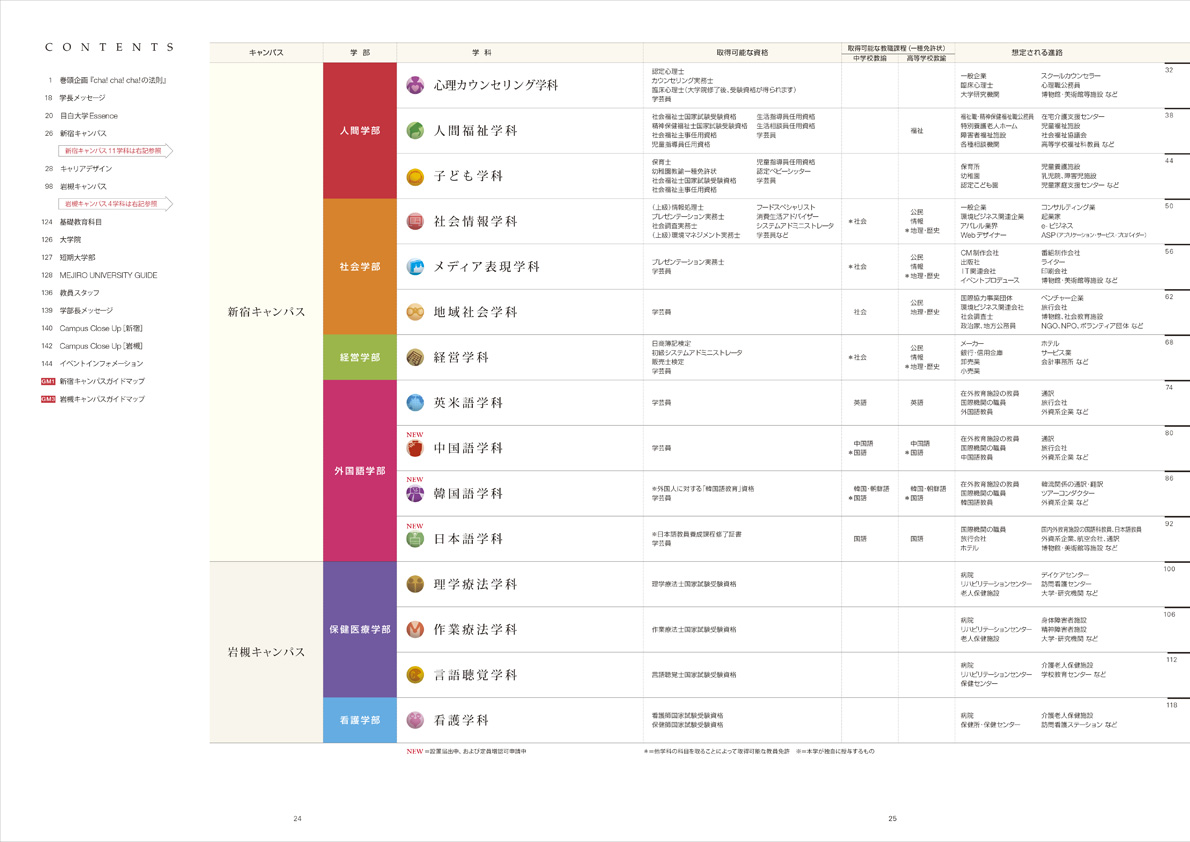Open contents entry キャリアデザイン
Screen dimensions: 1190x842
pos(77,169)
